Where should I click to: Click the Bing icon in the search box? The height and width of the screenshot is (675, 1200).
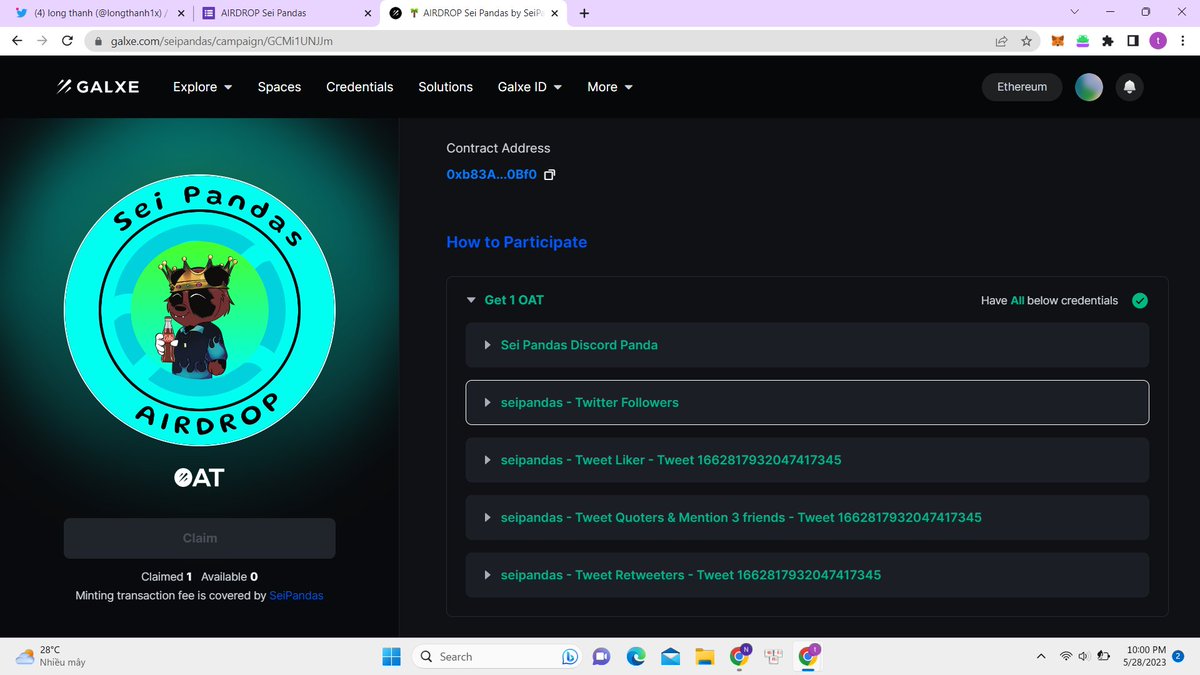pyautogui.click(x=570, y=656)
